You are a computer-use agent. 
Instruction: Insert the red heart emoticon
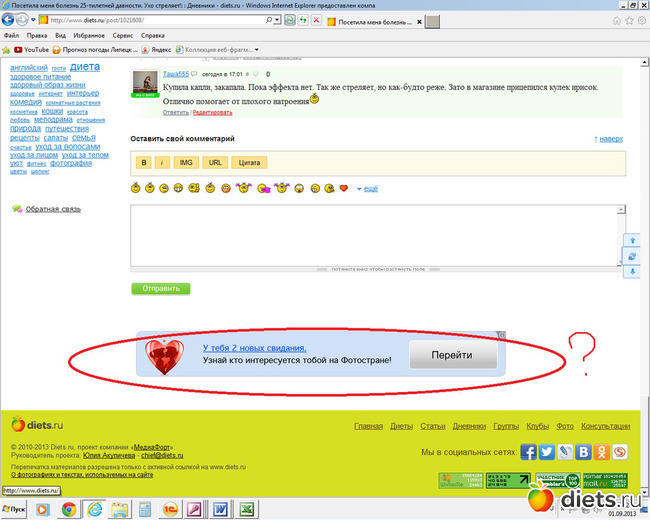click(x=343, y=188)
